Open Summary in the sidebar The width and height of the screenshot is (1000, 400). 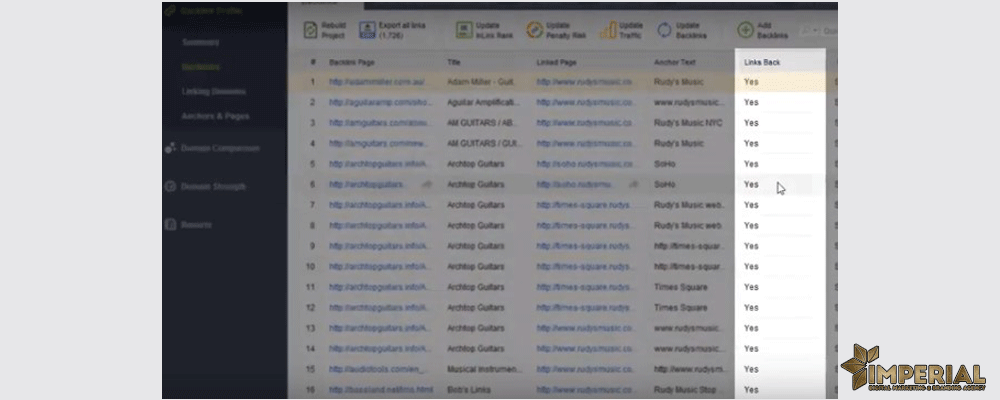point(200,42)
